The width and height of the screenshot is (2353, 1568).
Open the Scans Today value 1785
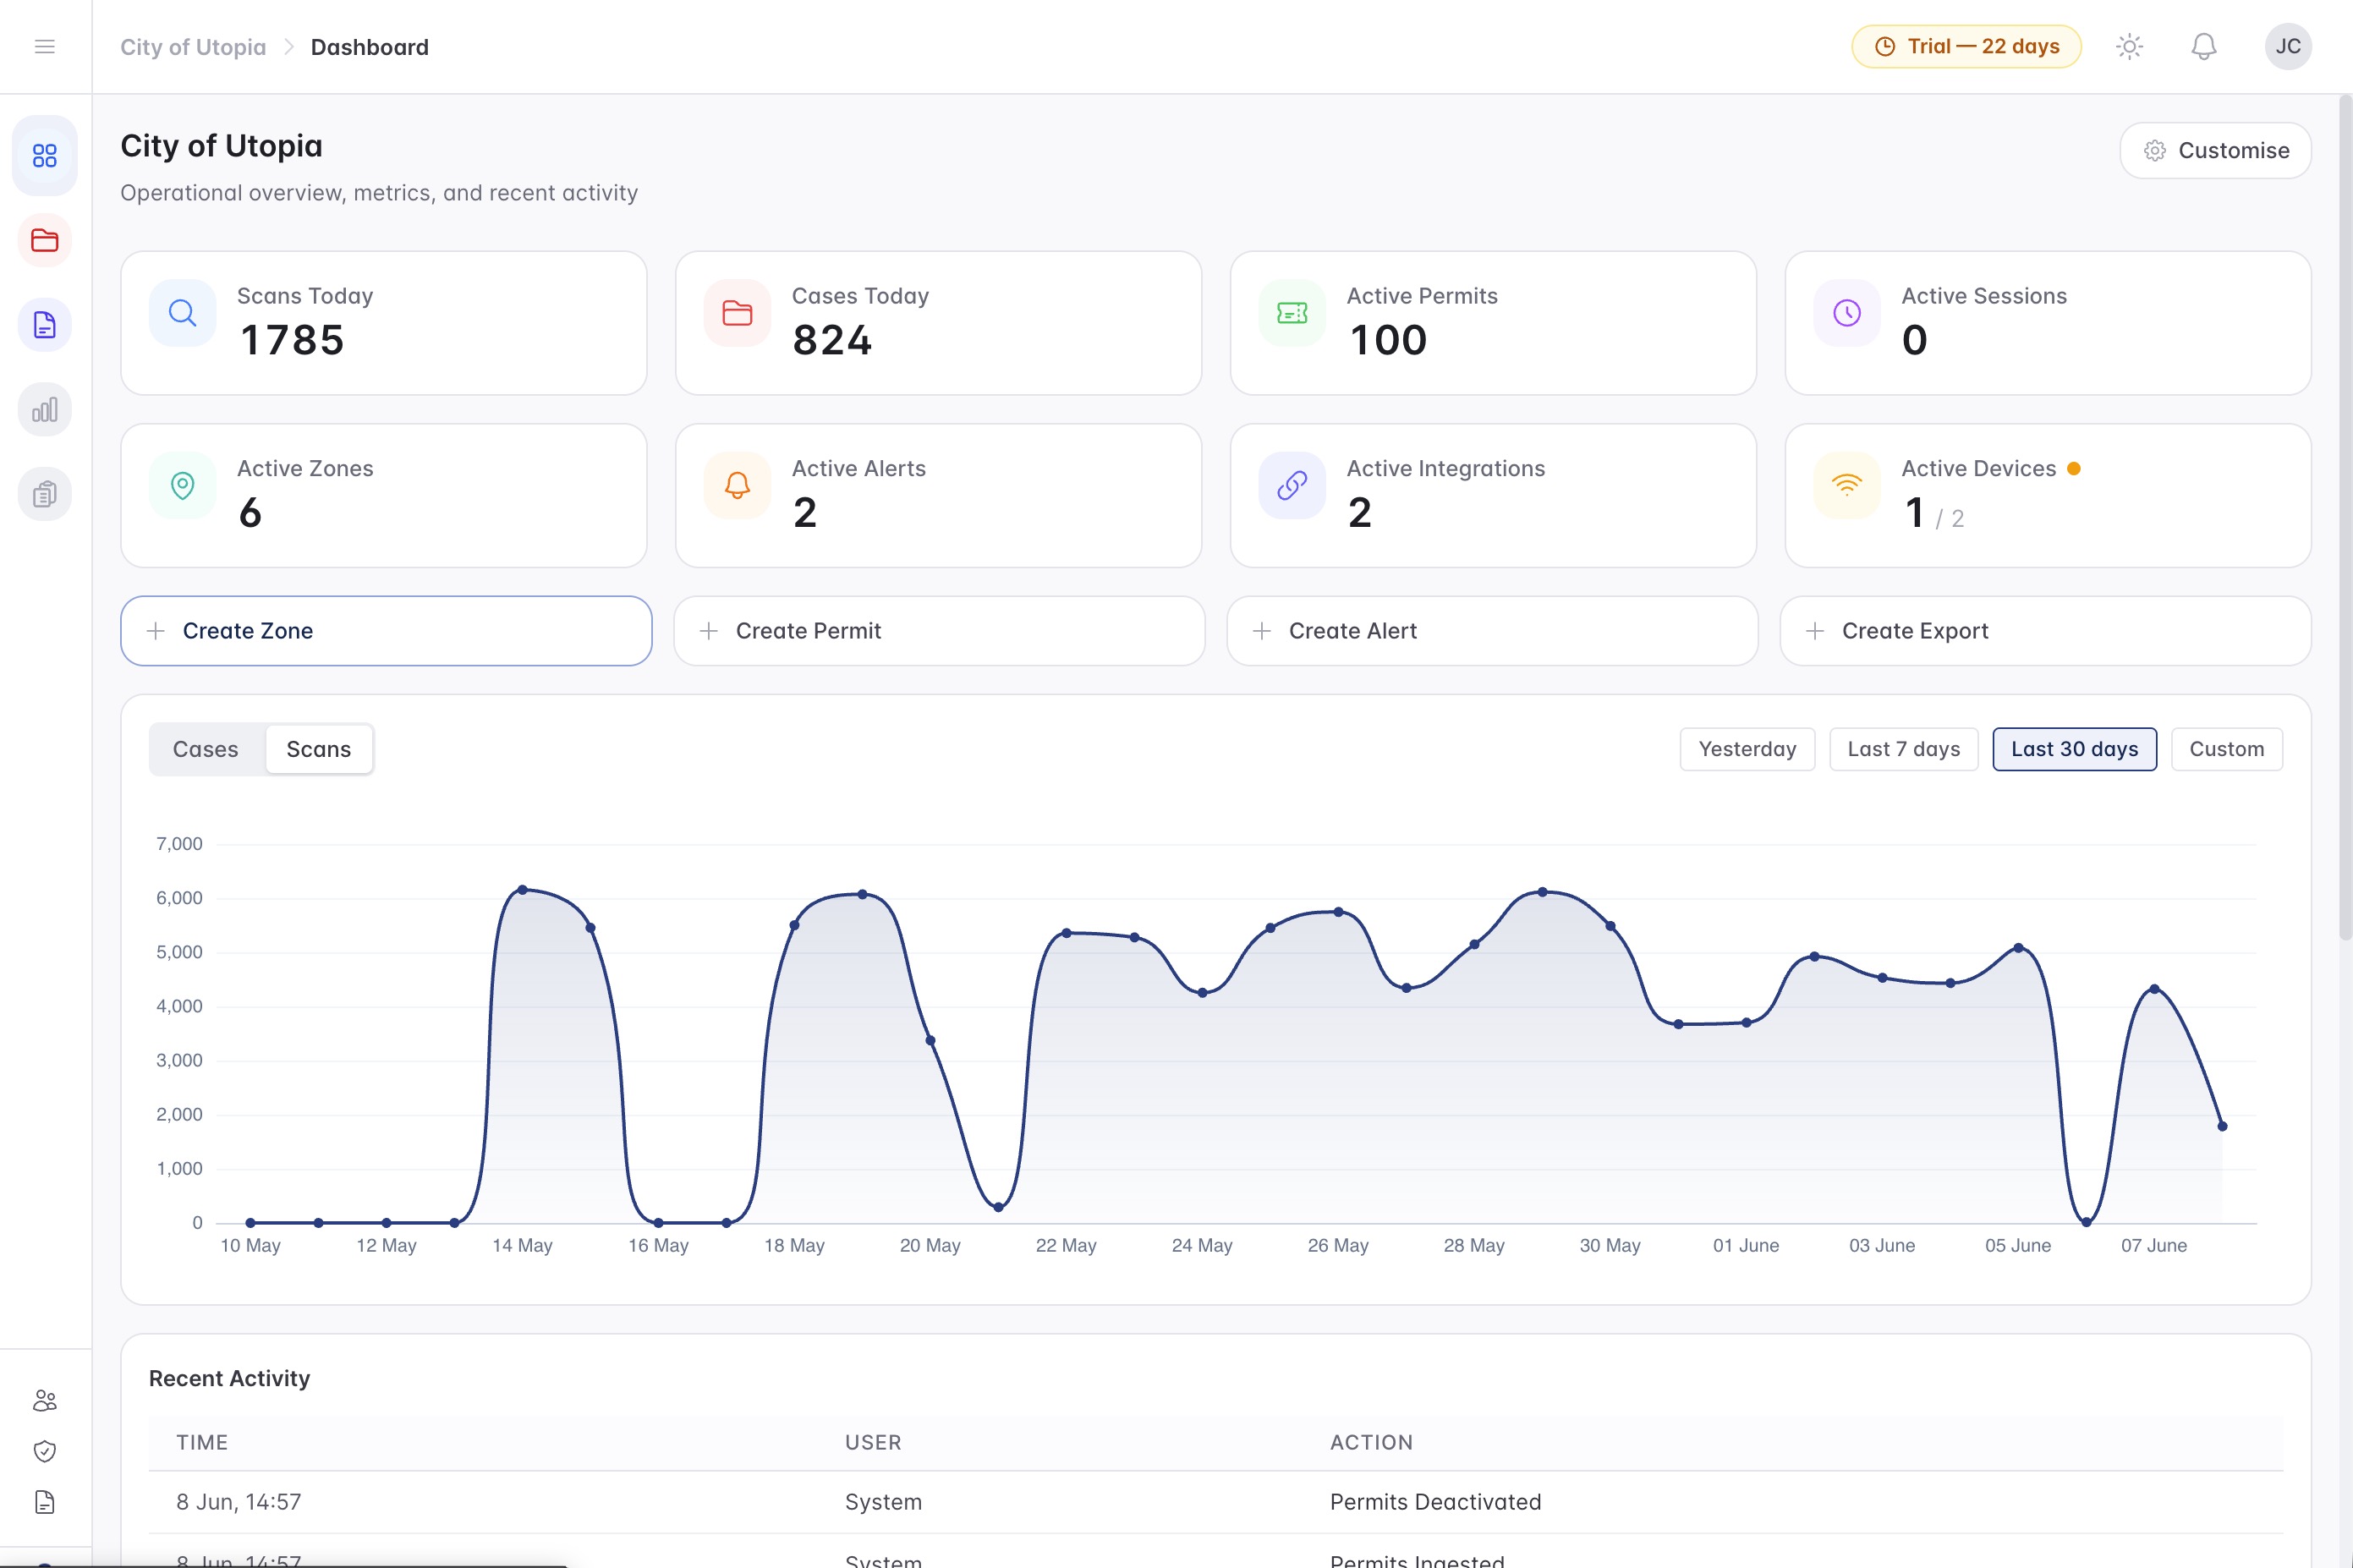click(292, 340)
